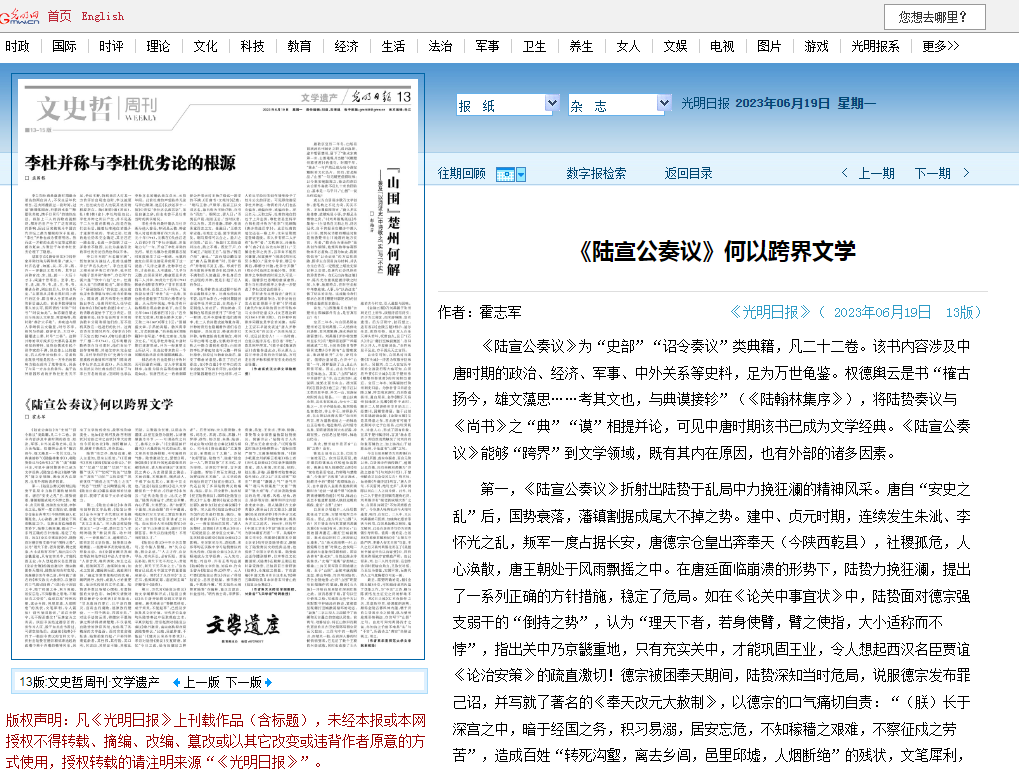Click the blue arrow beside 下一版
This screenshot has width=1019, height=773.
tap(269, 682)
